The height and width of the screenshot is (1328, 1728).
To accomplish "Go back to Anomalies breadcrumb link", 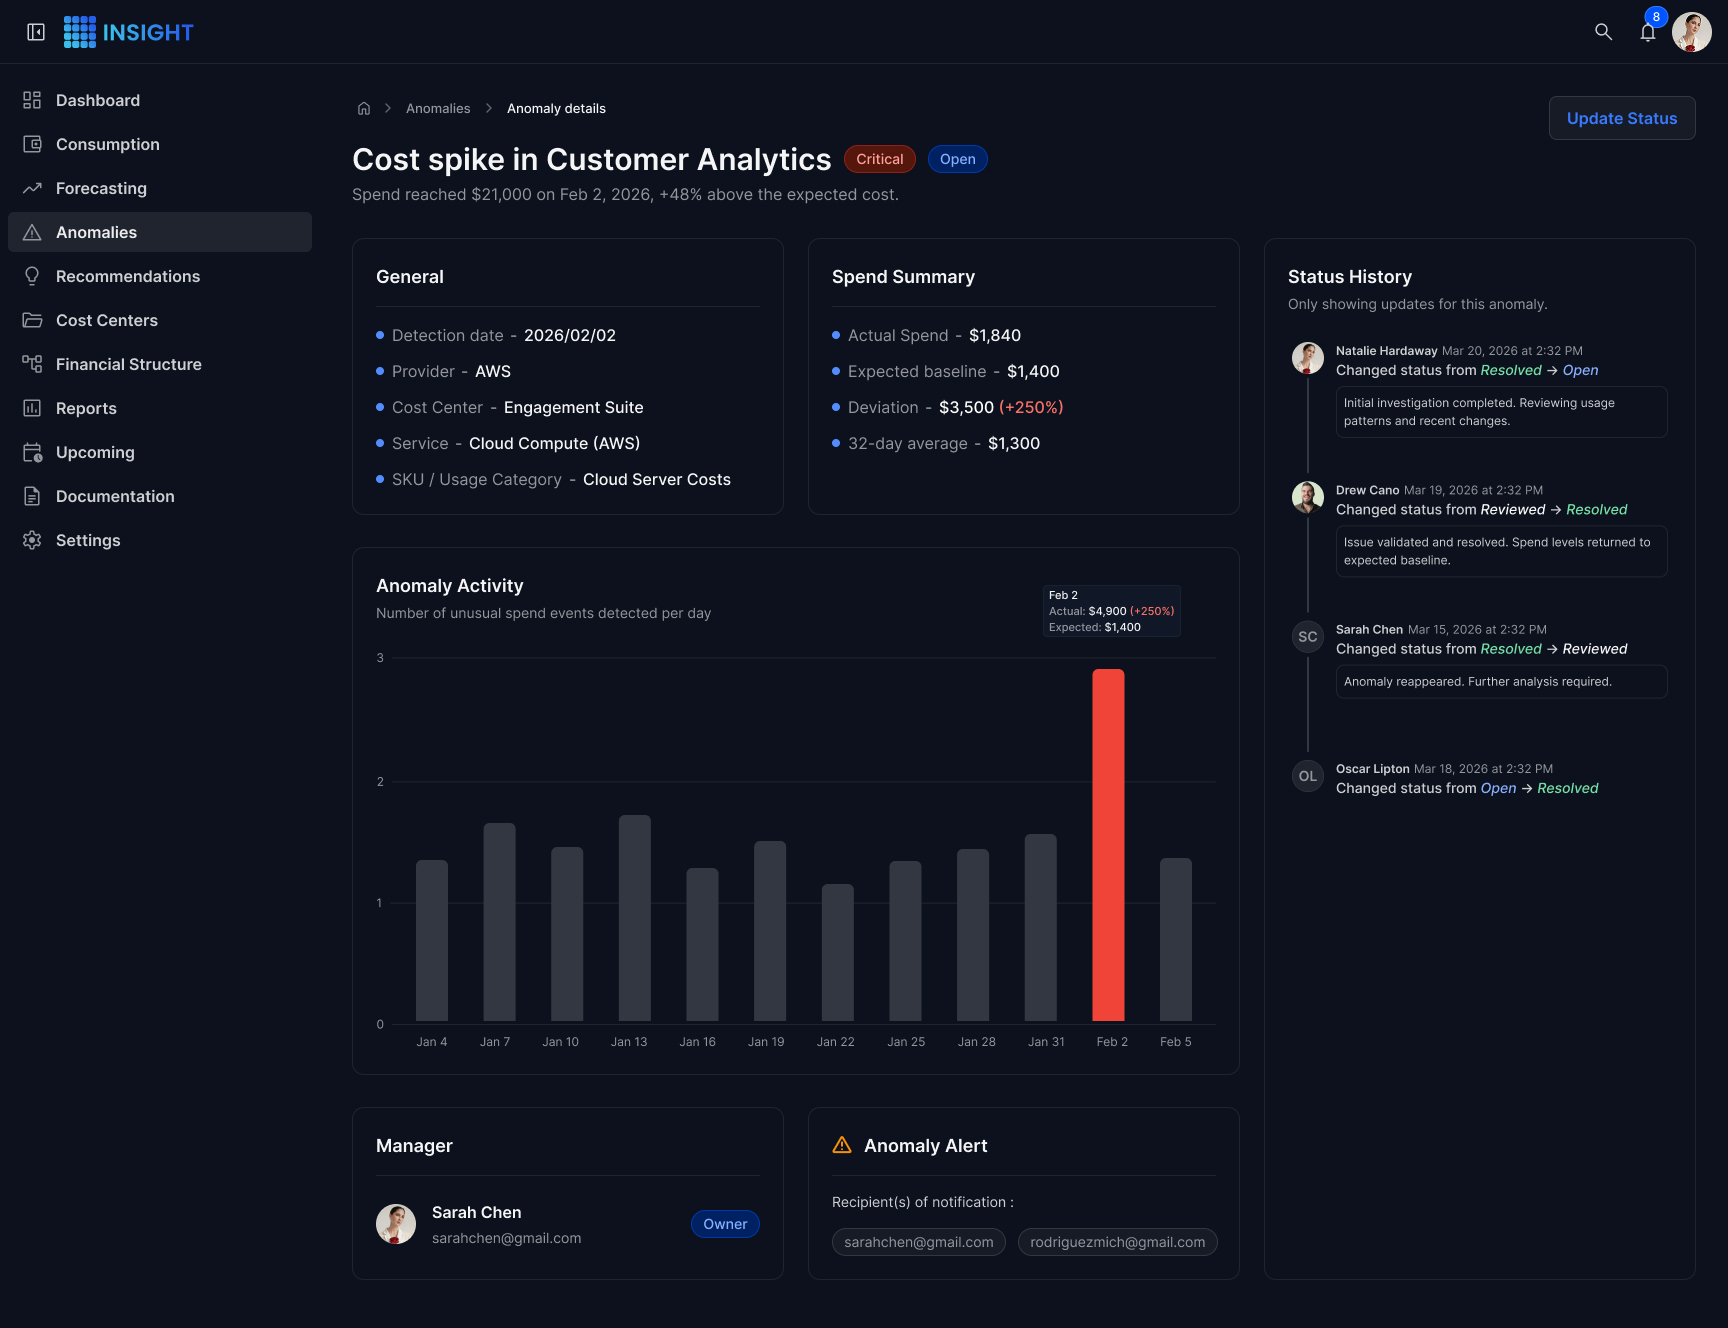I will pos(438,108).
